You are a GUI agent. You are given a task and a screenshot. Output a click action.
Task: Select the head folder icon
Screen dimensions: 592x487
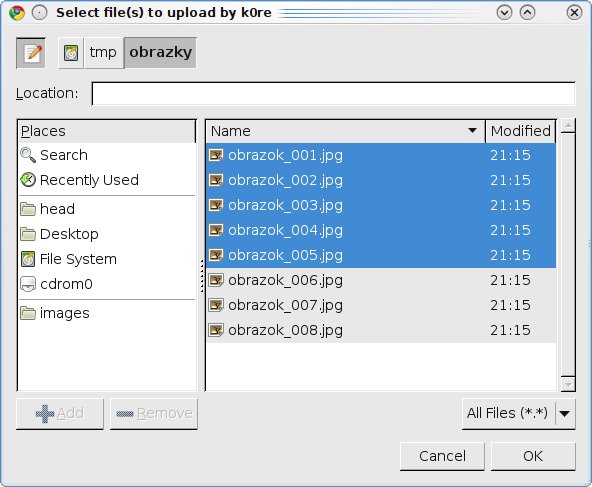28,209
